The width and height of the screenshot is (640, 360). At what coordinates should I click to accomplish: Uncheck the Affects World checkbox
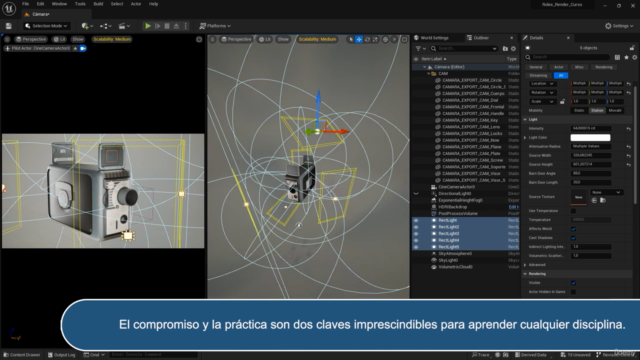point(573,229)
